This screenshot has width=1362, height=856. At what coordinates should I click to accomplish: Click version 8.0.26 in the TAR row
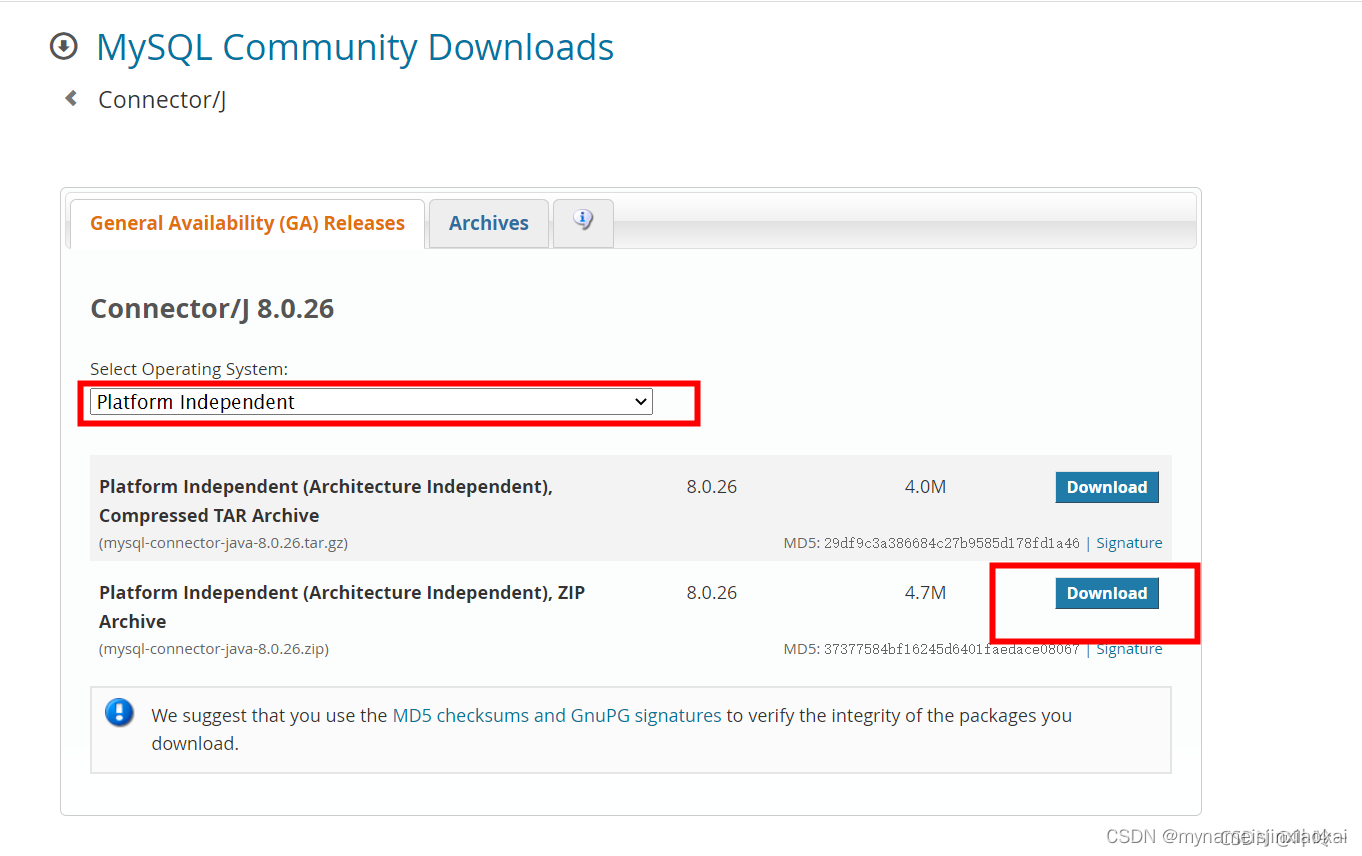point(712,487)
